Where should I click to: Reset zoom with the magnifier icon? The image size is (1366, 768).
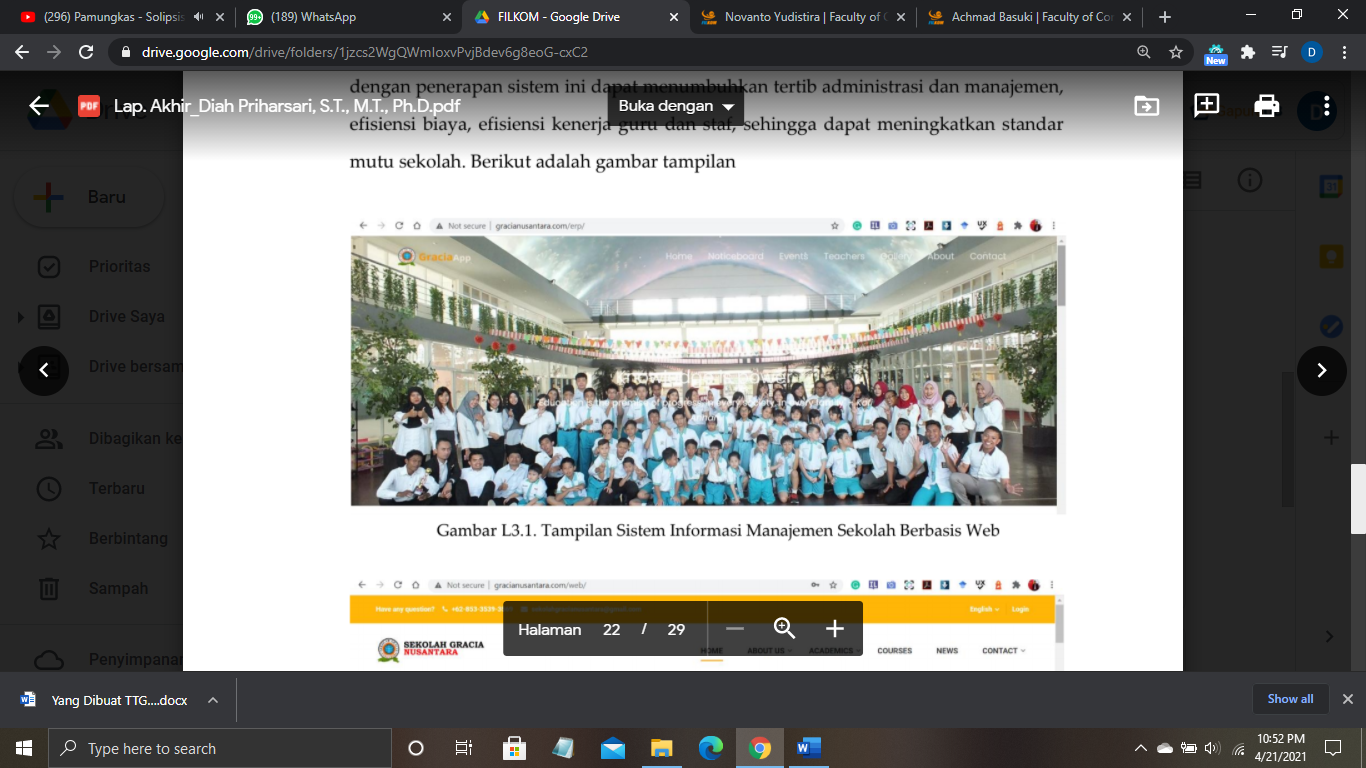[x=785, y=629]
